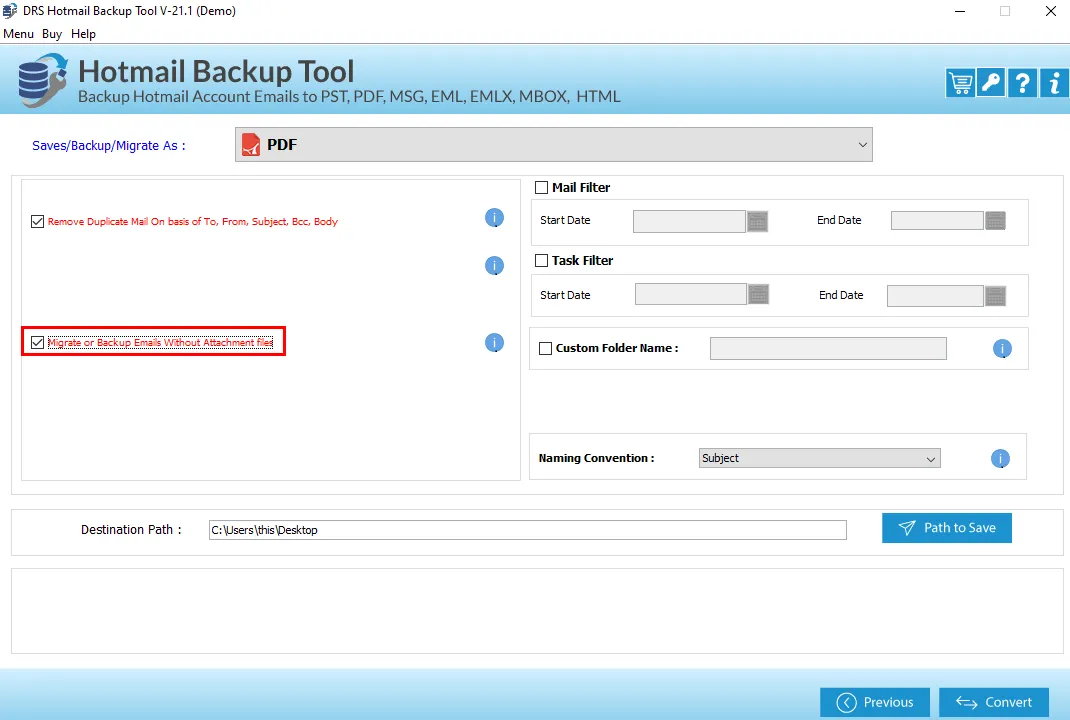Open the key activation icon
Image resolution: width=1070 pixels, height=720 pixels.
click(991, 83)
